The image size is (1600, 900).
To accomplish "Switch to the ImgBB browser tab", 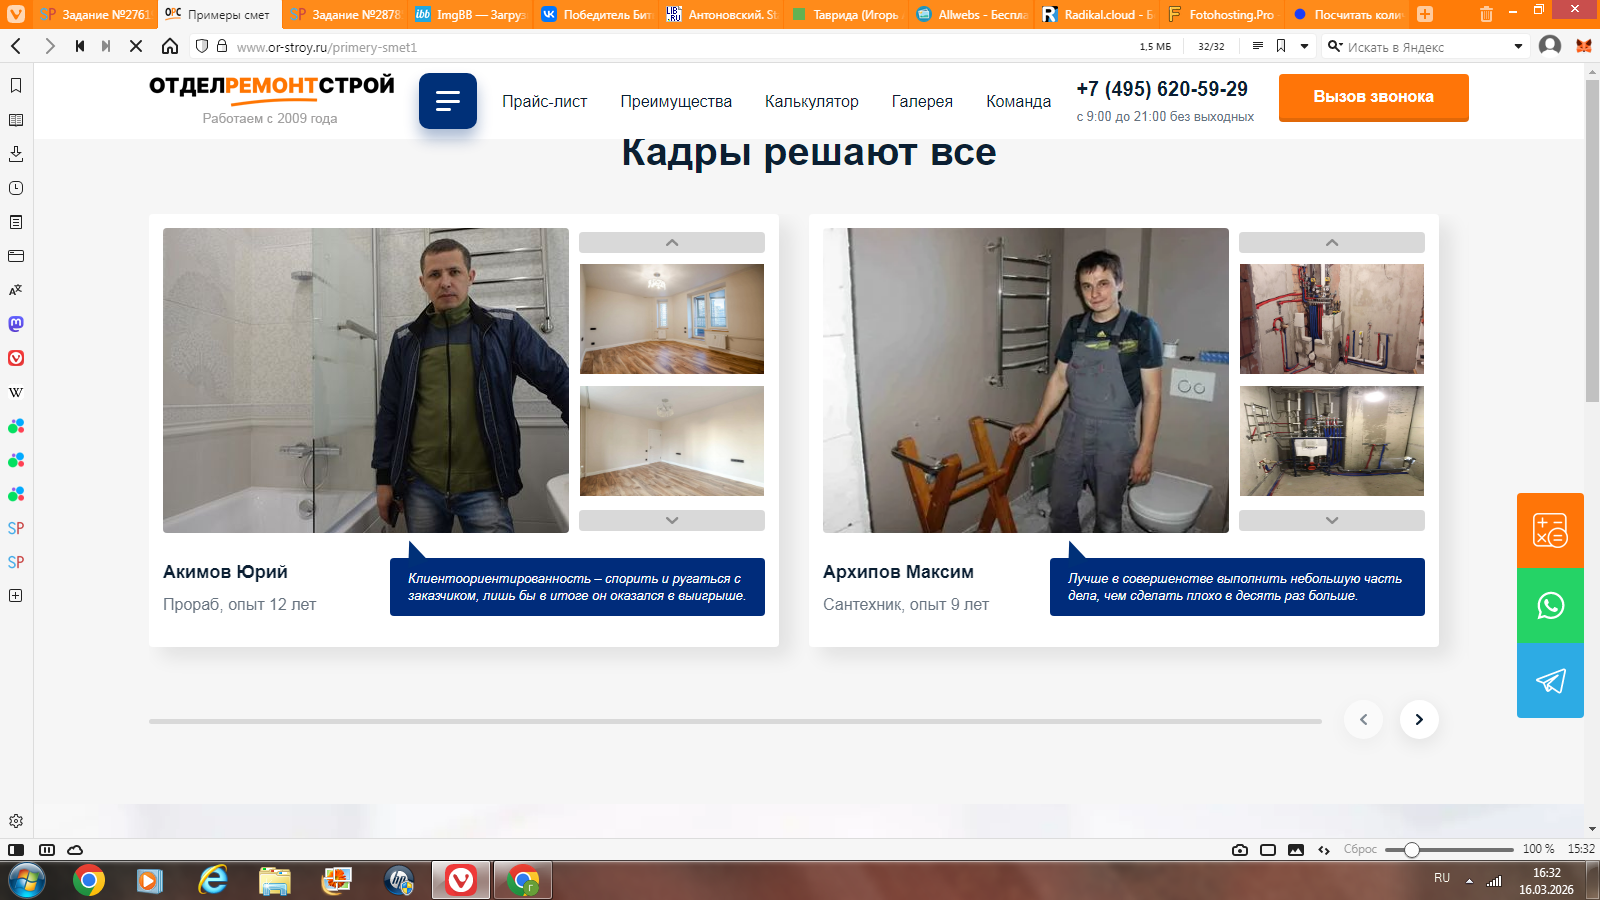I will [470, 14].
